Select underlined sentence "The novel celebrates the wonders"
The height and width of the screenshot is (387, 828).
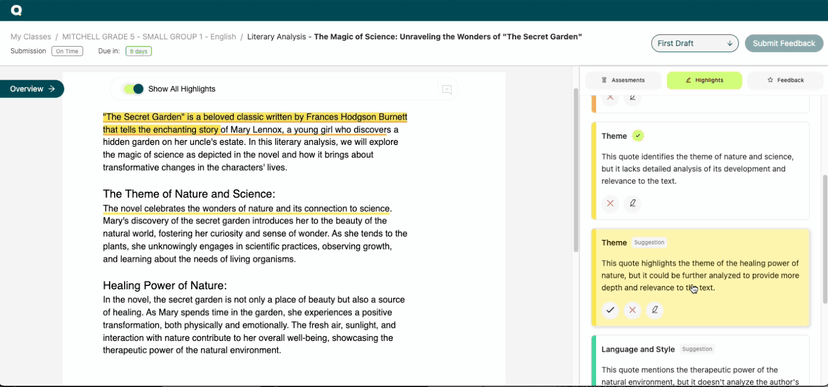click(247, 209)
